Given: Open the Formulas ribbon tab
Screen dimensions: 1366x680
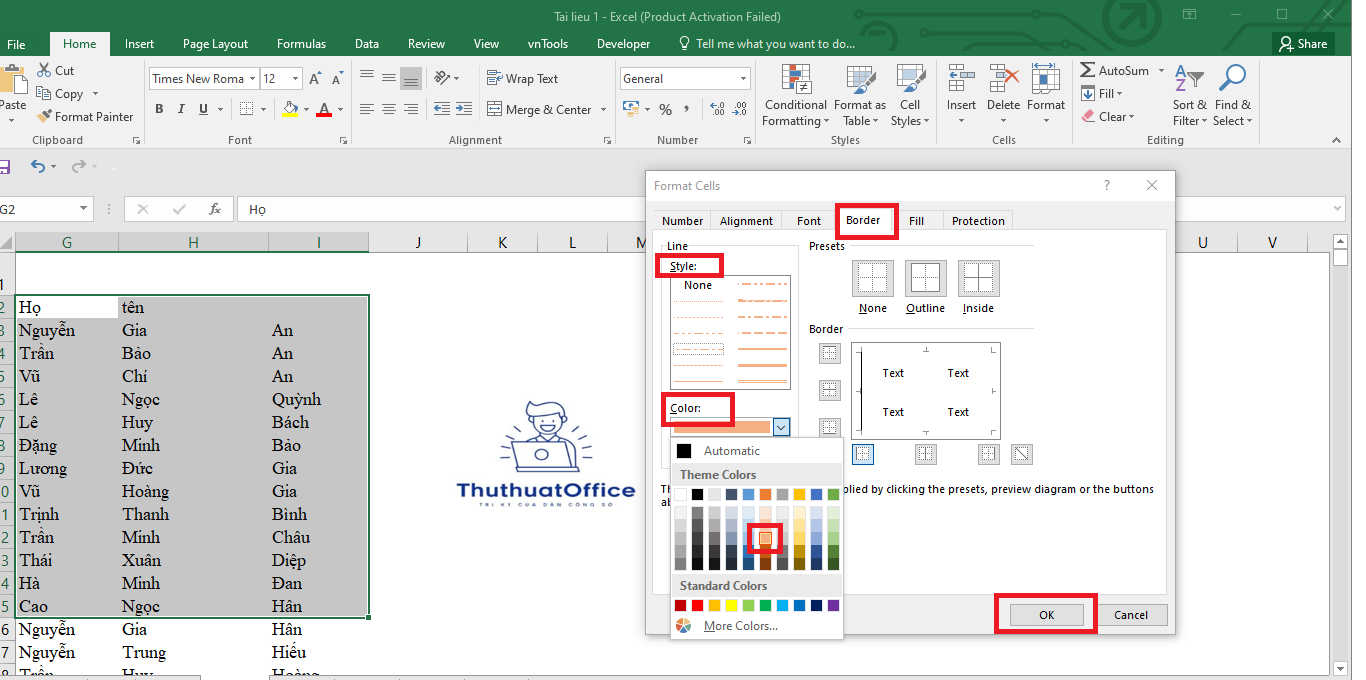Looking at the screenshot, I should (x=301, y=44).
